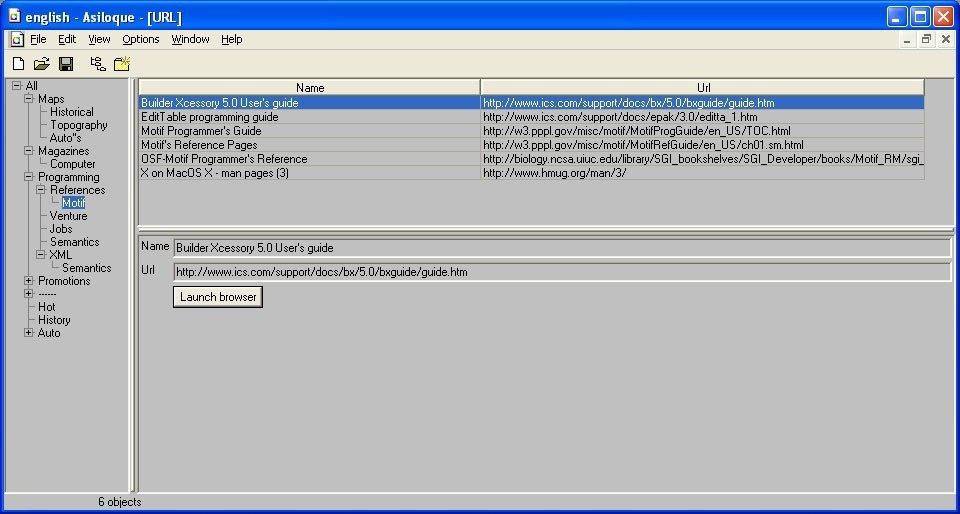Open the File menu

point(38,40)
